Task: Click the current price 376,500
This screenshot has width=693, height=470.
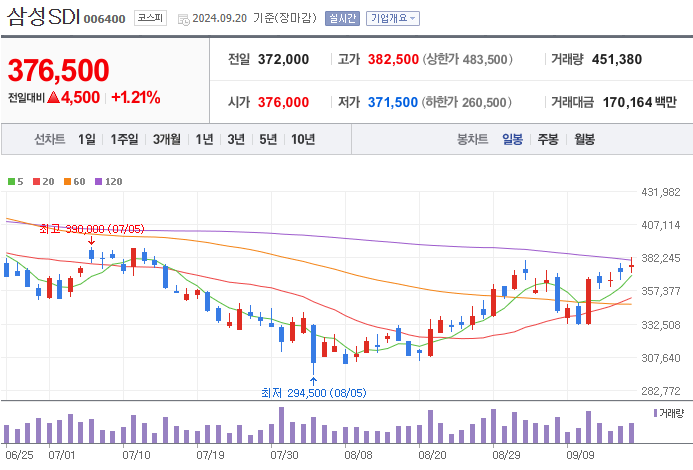Action: (58, 70)
